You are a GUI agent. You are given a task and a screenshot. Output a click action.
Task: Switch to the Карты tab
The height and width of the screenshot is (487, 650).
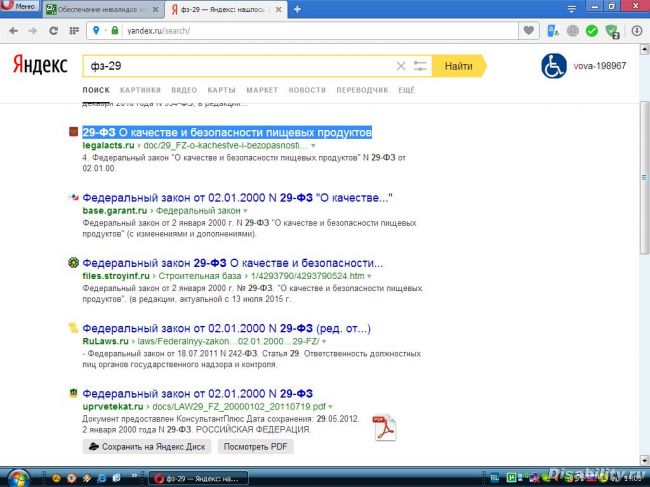(x=221, y=90)
